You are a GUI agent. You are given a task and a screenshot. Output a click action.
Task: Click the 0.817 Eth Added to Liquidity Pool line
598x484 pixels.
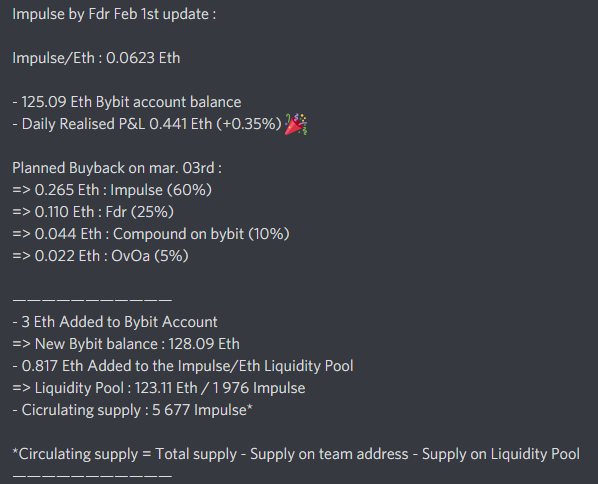183,366
